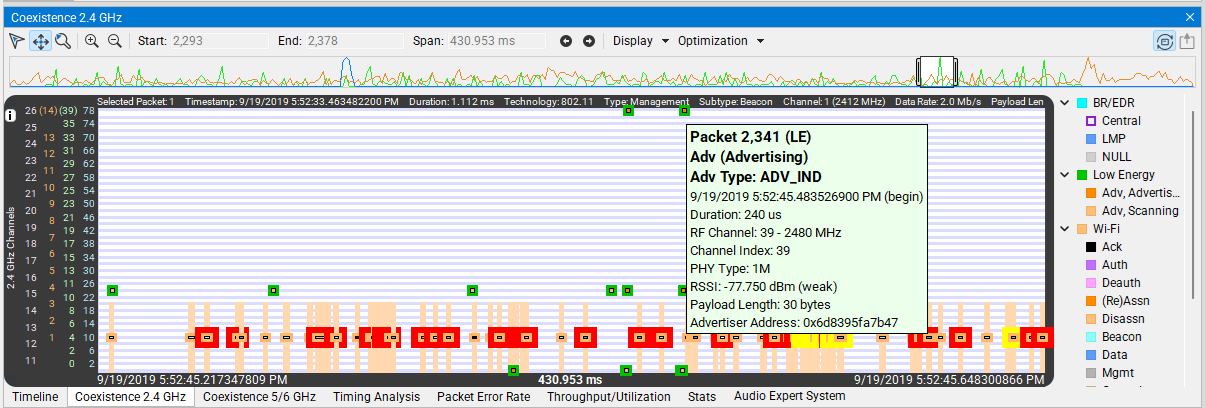This screenshot has width=1205, height=408.
Task: Go to next span with right arrow
Action: 589,41
